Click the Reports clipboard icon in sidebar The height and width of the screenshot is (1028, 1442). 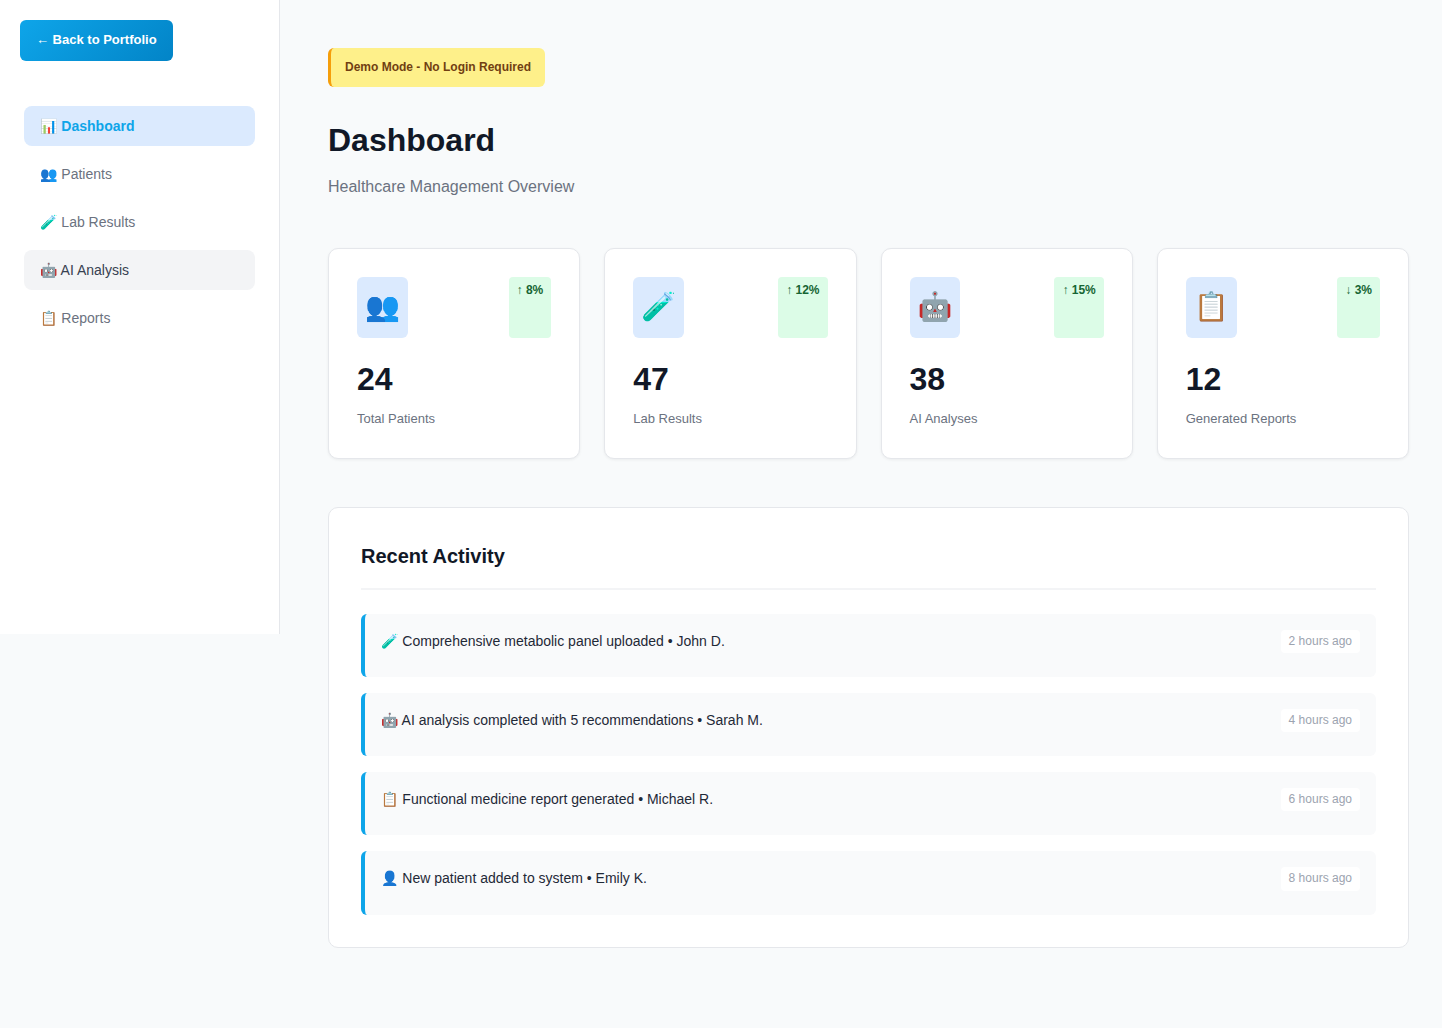point(48,318)
